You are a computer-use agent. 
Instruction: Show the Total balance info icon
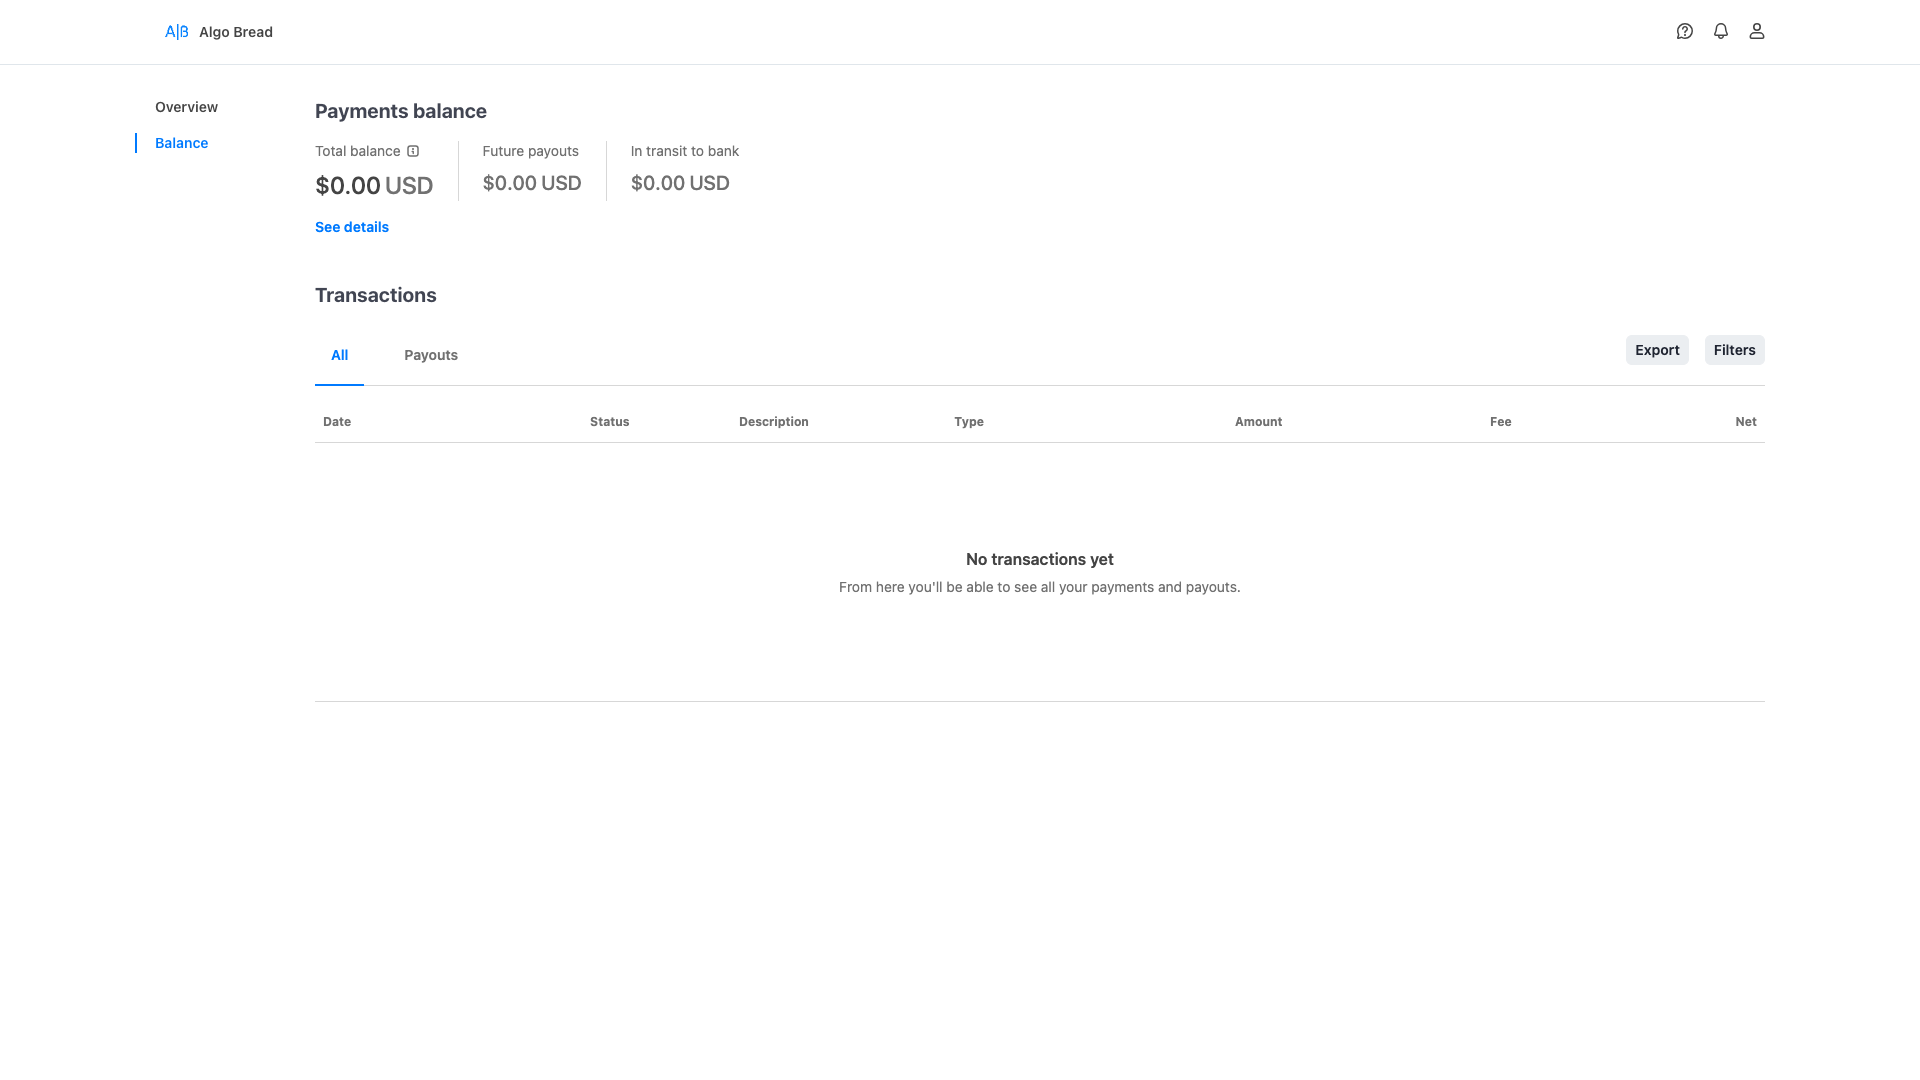pos(413,151)
